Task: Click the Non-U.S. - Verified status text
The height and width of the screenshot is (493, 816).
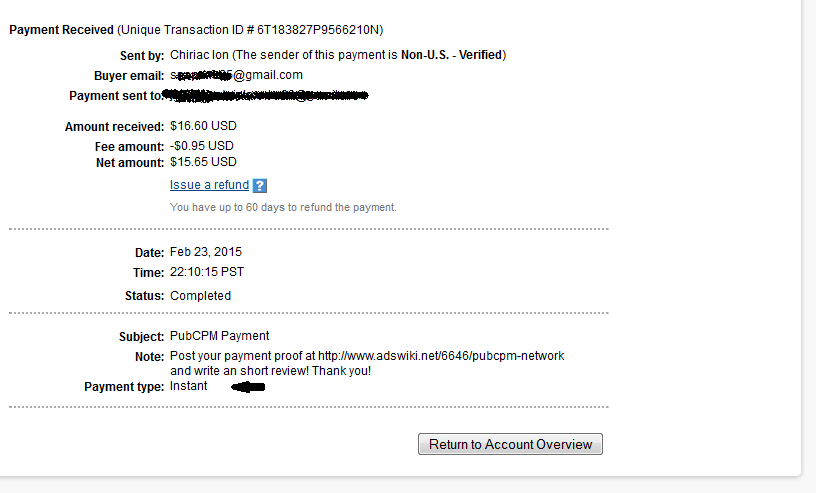Action: point(451,55)
